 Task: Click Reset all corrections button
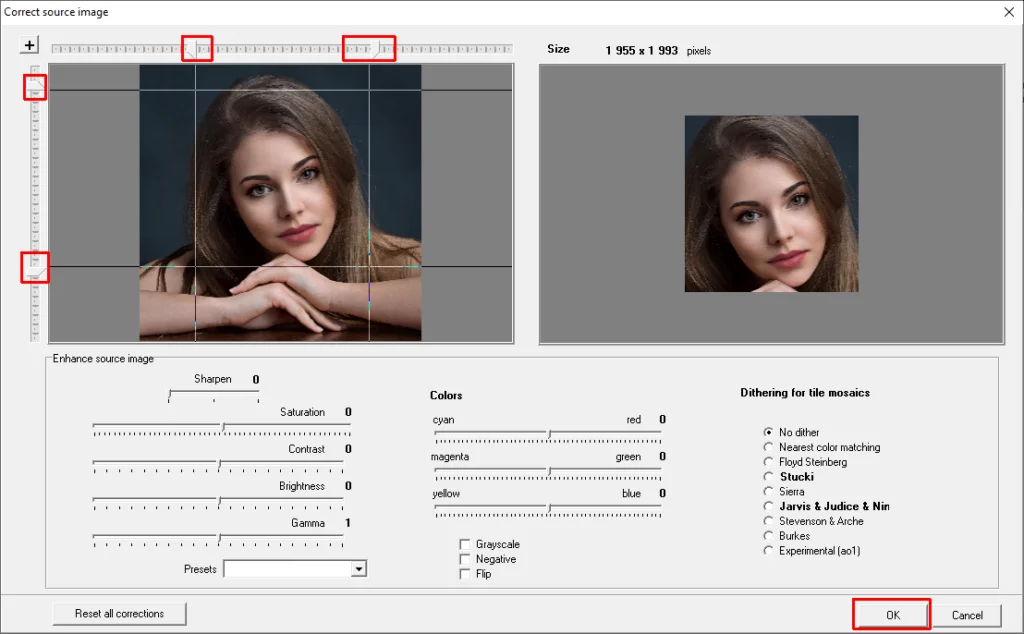click(120, 614)
